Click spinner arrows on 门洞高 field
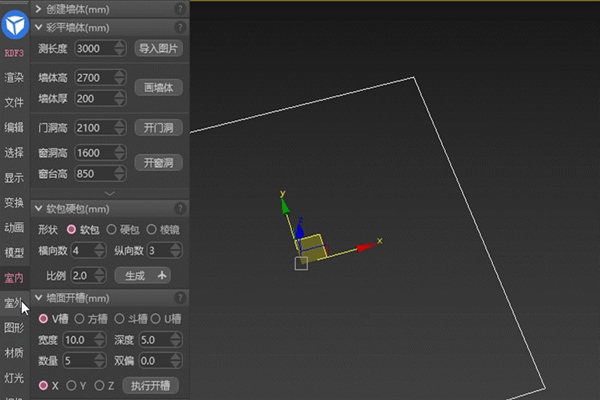 [121, 128]
